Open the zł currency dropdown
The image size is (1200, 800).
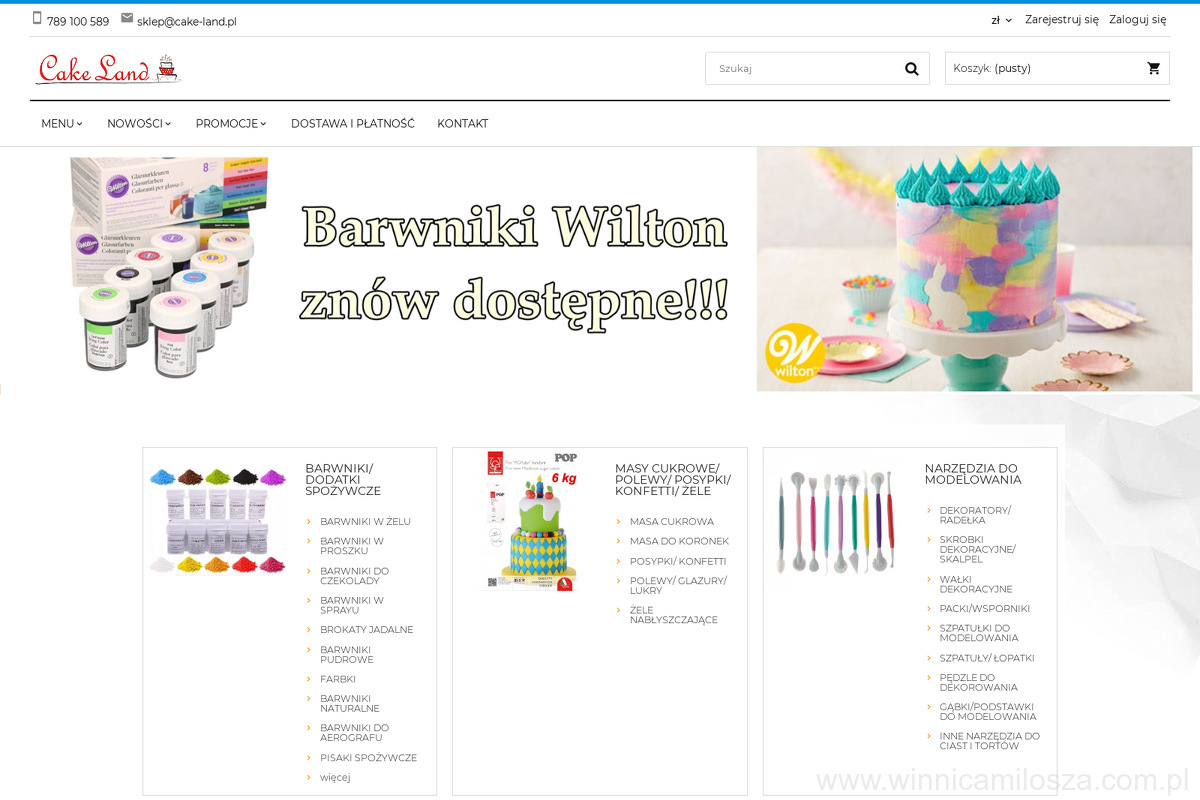1001,20
